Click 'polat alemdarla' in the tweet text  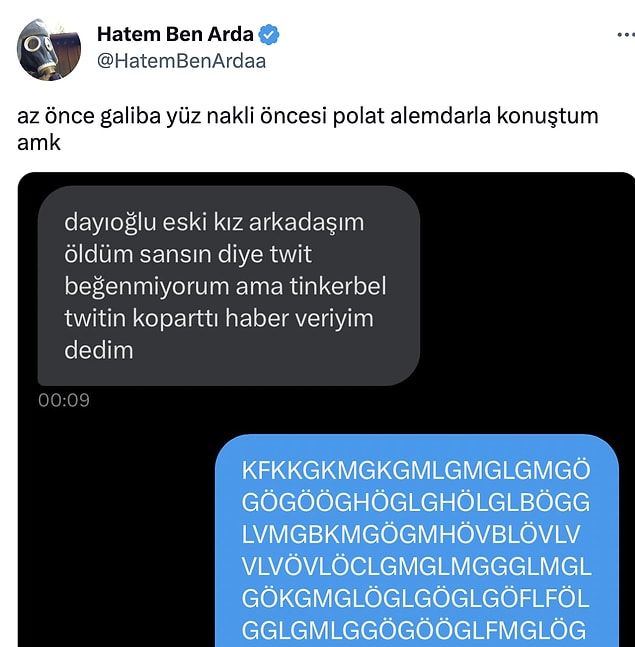pyautogui.click(x=411, y=116)
